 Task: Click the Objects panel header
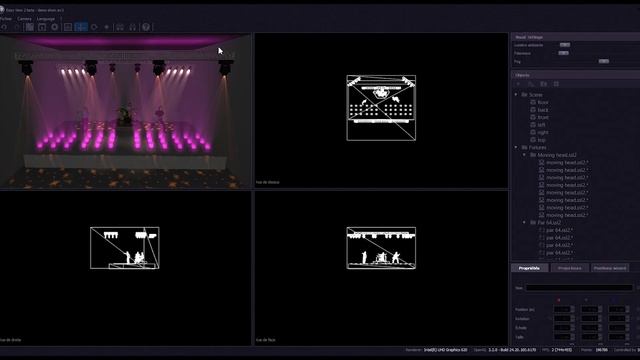tap(576, 75)
